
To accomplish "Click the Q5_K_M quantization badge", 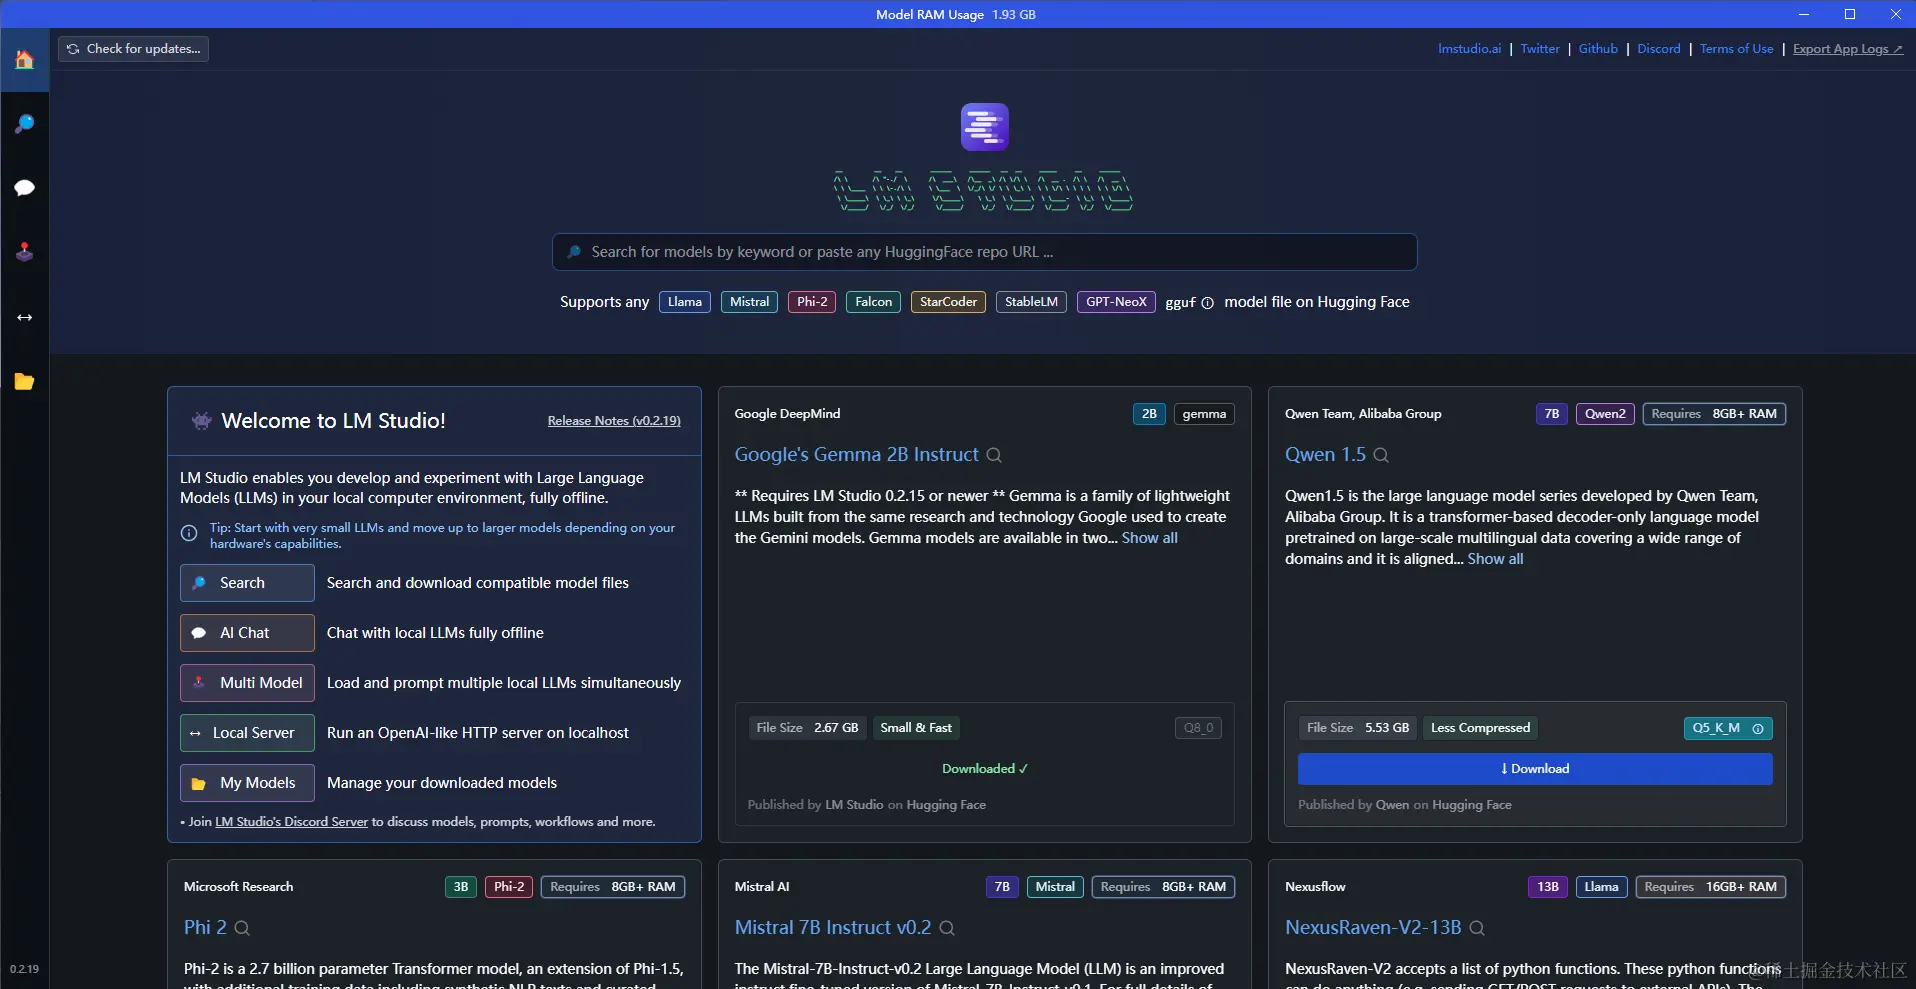I will (1727, 729).
